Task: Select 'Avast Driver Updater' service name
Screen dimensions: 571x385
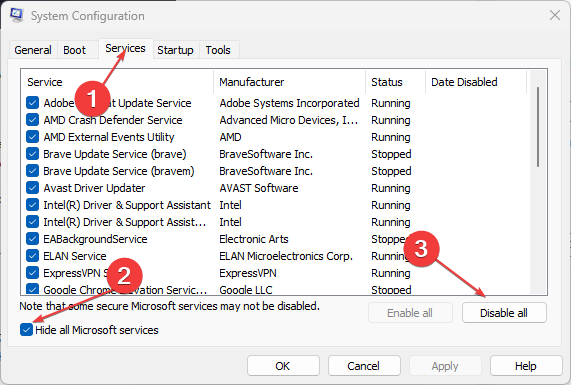Action: coord(94,188)
